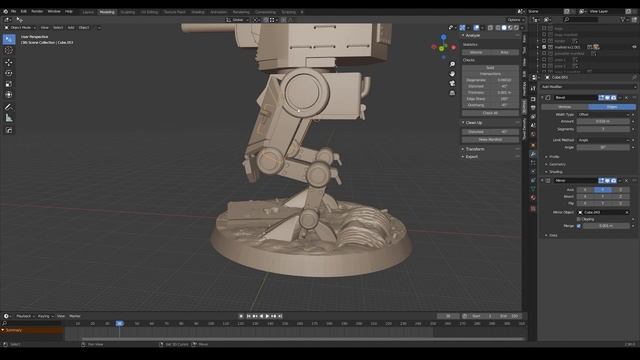The width and height of the screenshot is (640, 360).
Task: Click the Bevel Segments value field
Action: pyautogui.click(x=603, y=129)
